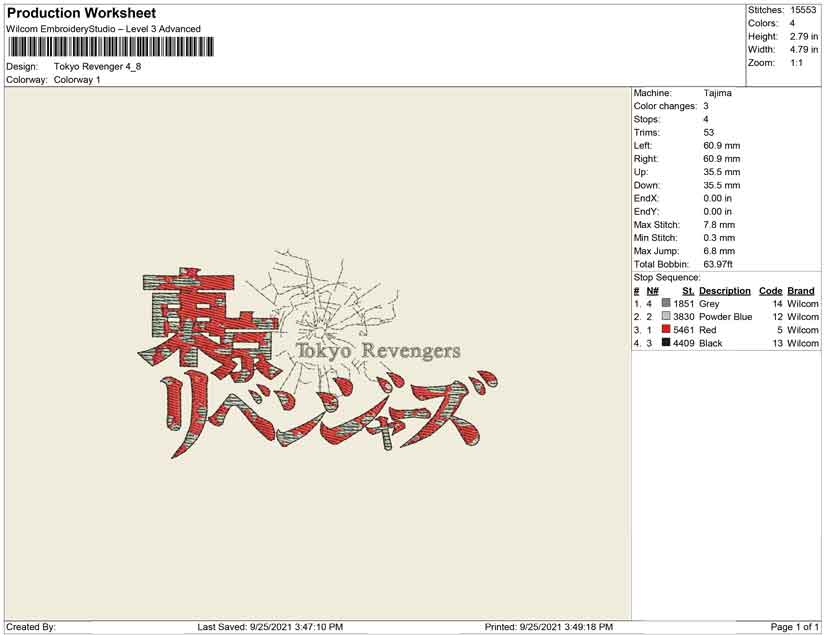This screenshot has width=825, height=635.
Task: Click stitch count '4409' in the Black row
Action: 683,343
